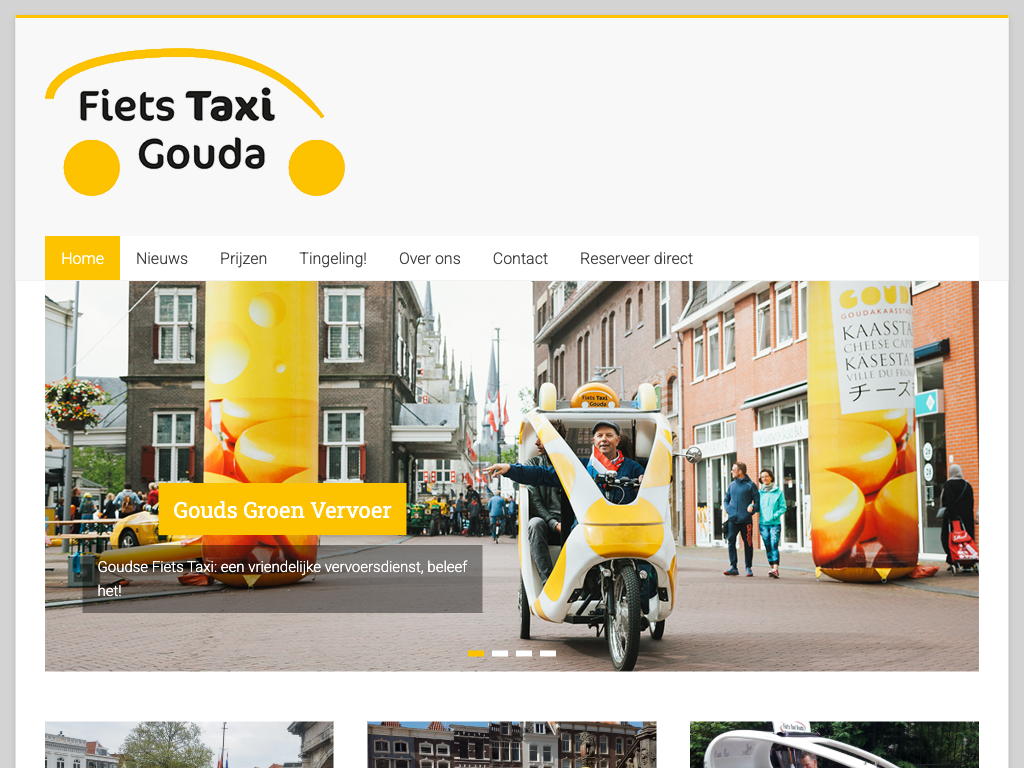The width and height of the screenshot is (1024, 768).
Task: Open the Home menu item
Action: coord(82,258)
